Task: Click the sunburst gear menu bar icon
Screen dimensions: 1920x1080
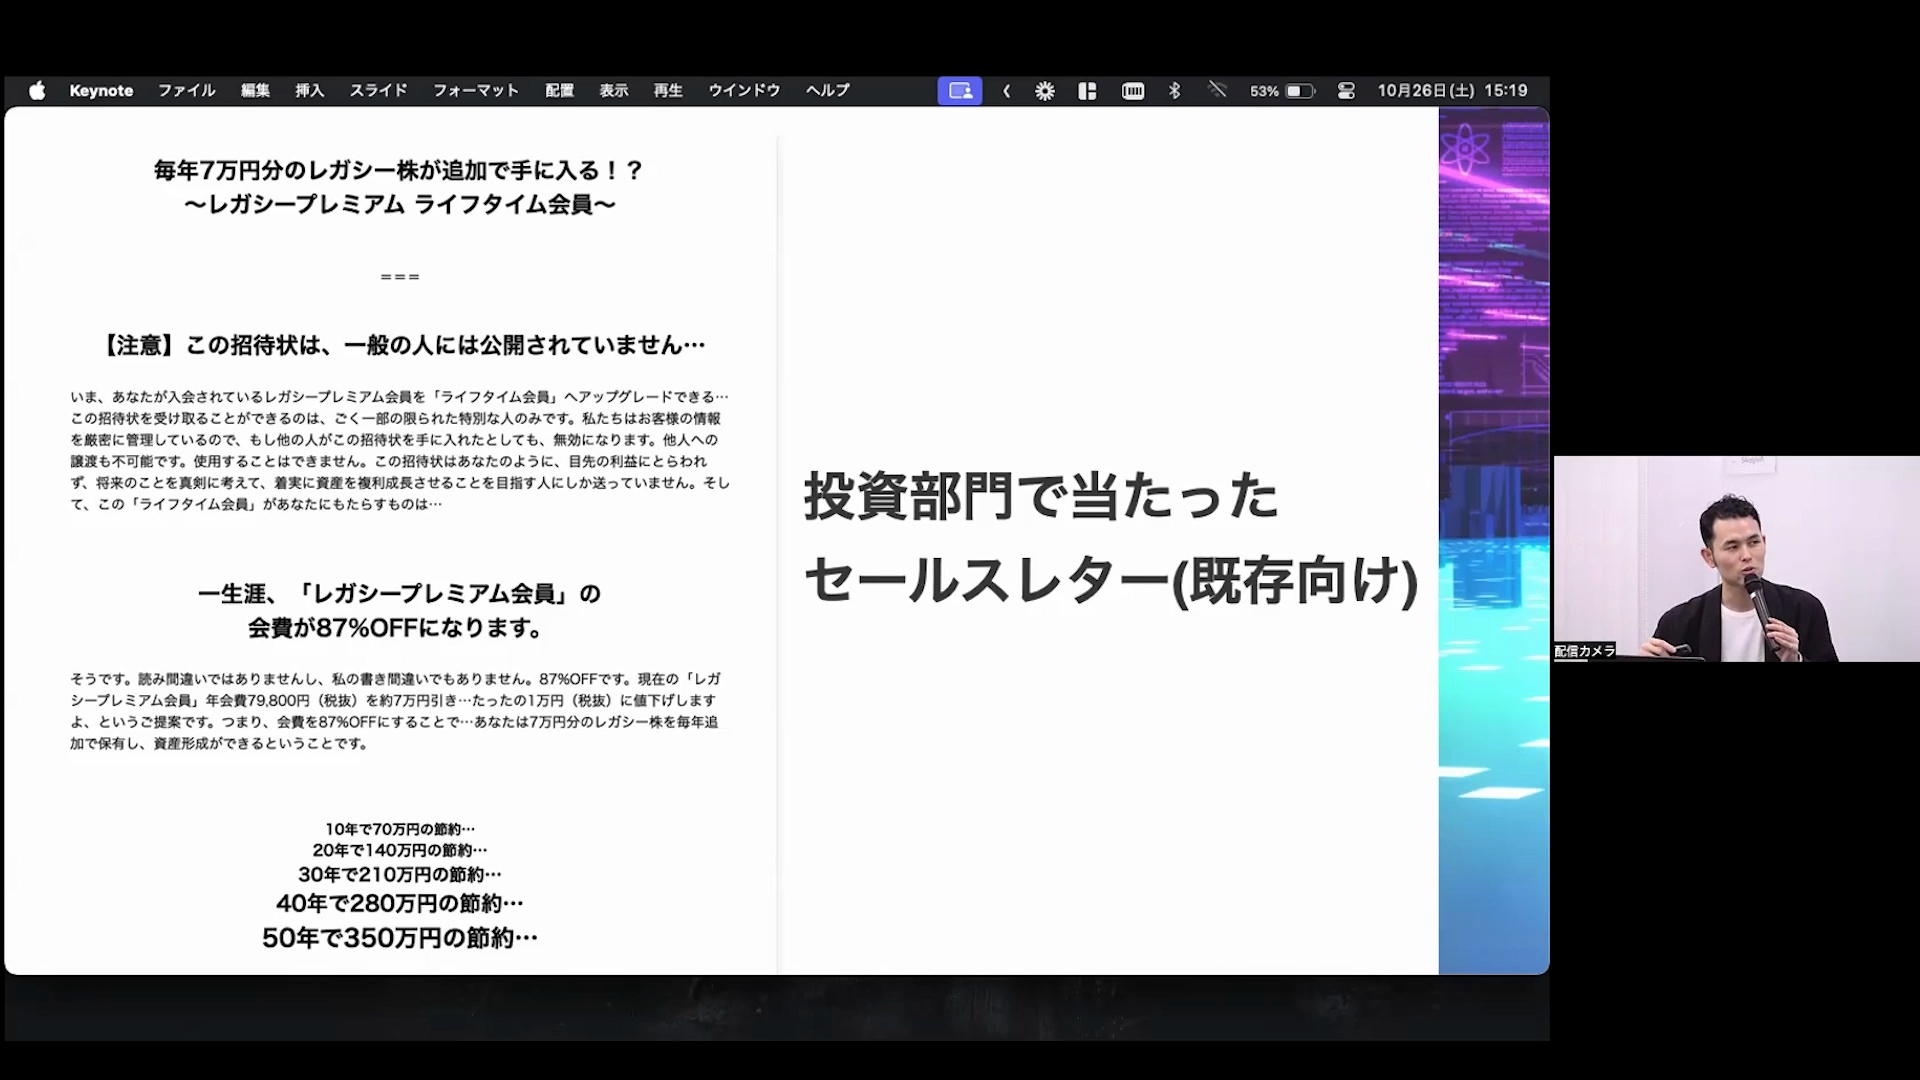Action: click(x=1045, y=91)
